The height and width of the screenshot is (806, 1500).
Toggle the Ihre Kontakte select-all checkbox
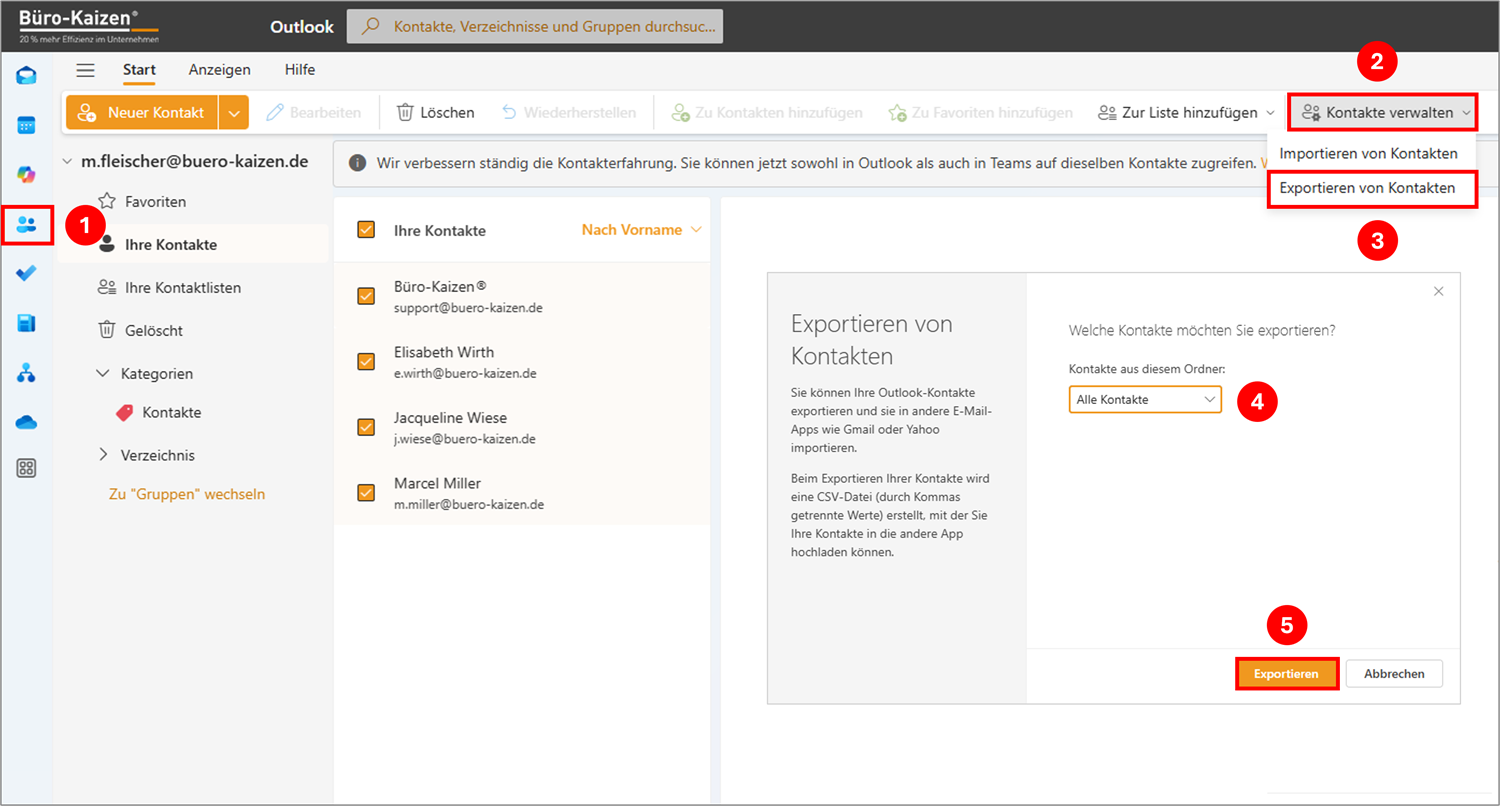(x=366, y=230)
